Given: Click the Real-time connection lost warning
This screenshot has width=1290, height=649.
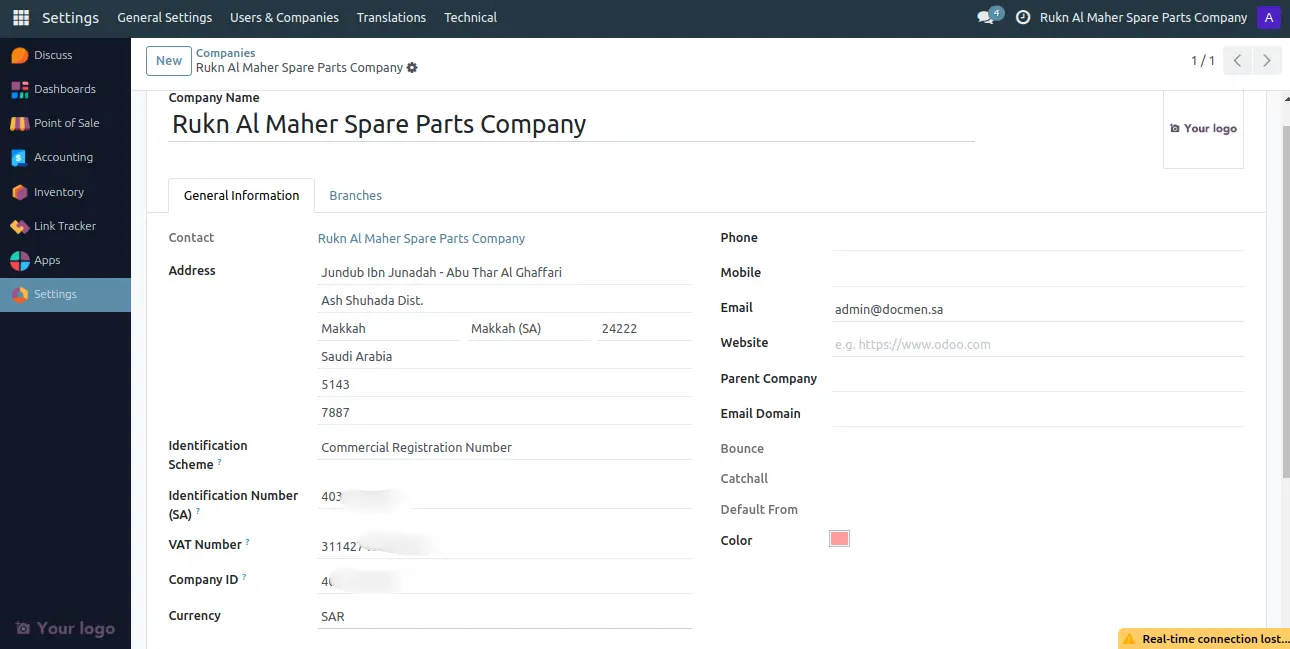Looking at the screenshot, I should coord(1204,638).
